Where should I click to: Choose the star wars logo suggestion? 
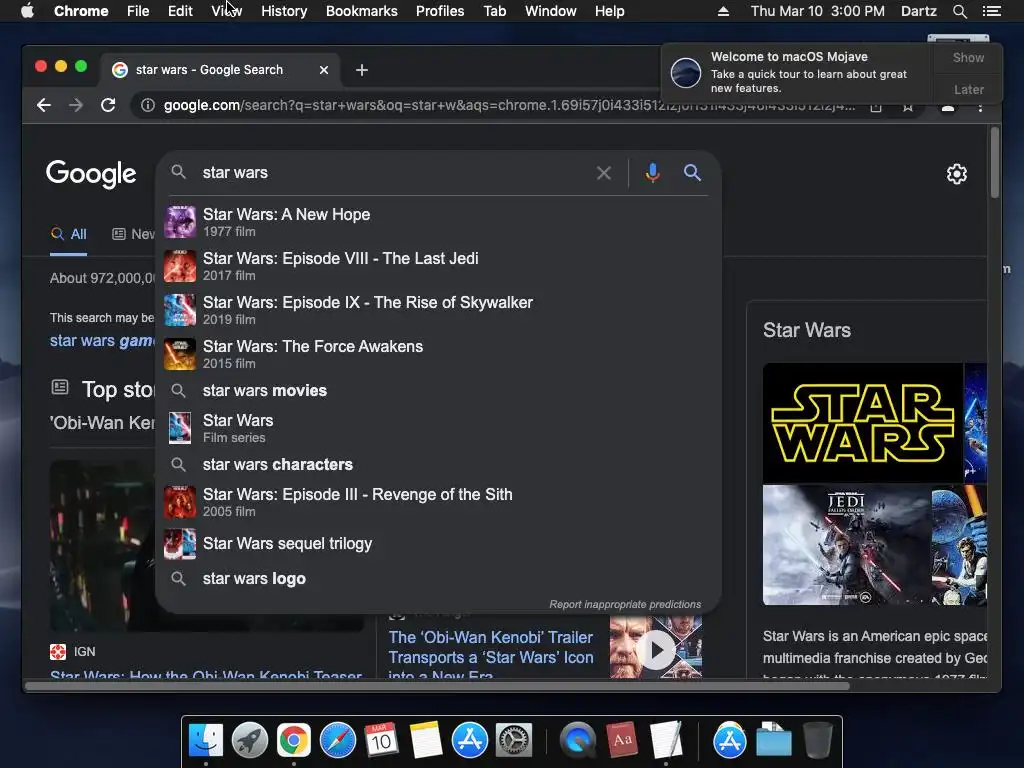[438, 579]
